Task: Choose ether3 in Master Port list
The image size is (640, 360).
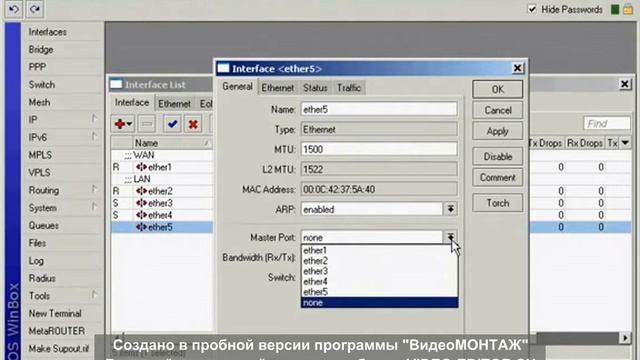Action: [x=379, y=271]
